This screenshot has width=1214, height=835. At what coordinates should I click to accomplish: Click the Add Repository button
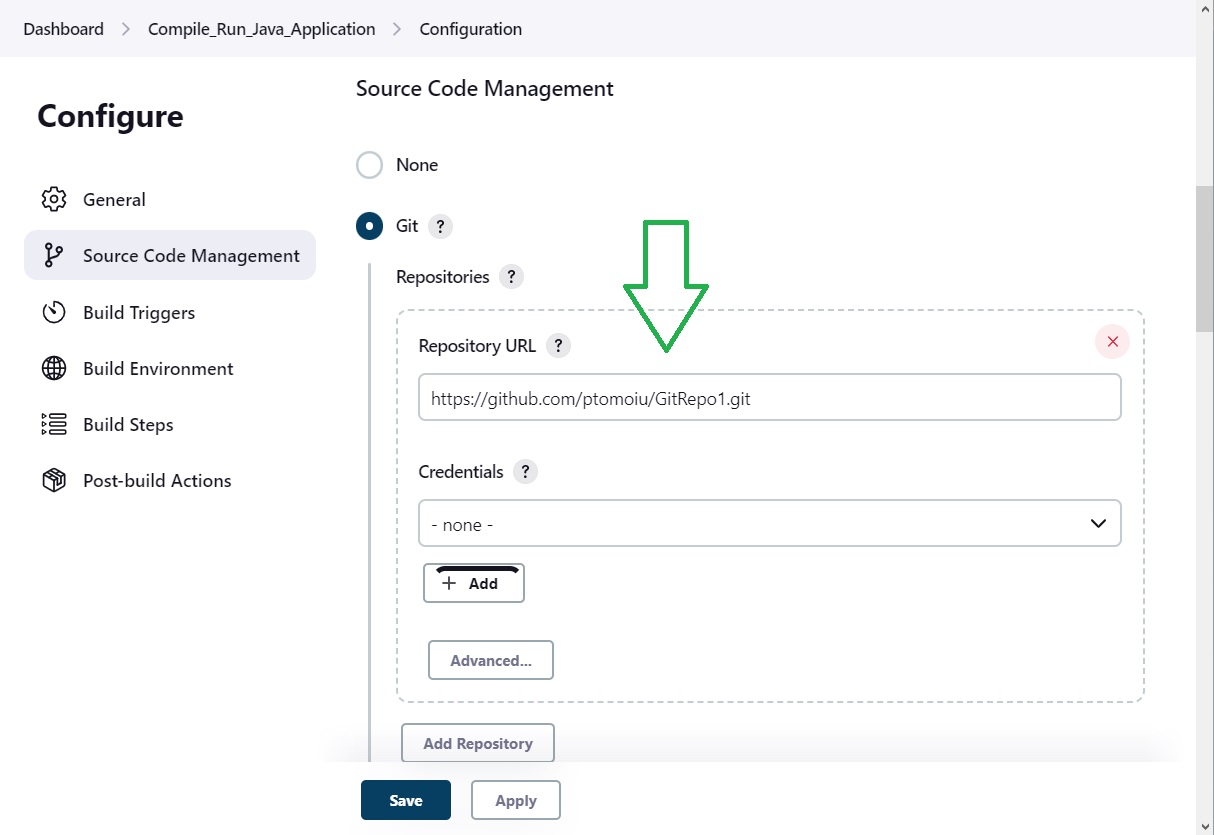(478, 743)
